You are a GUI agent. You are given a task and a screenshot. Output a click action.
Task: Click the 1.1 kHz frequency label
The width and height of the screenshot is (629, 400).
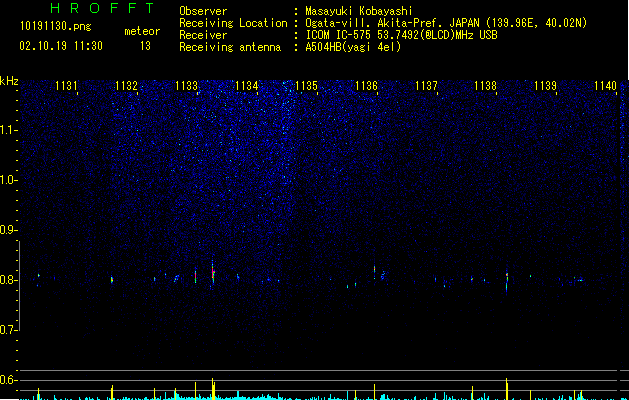click(x=9, y=130)
